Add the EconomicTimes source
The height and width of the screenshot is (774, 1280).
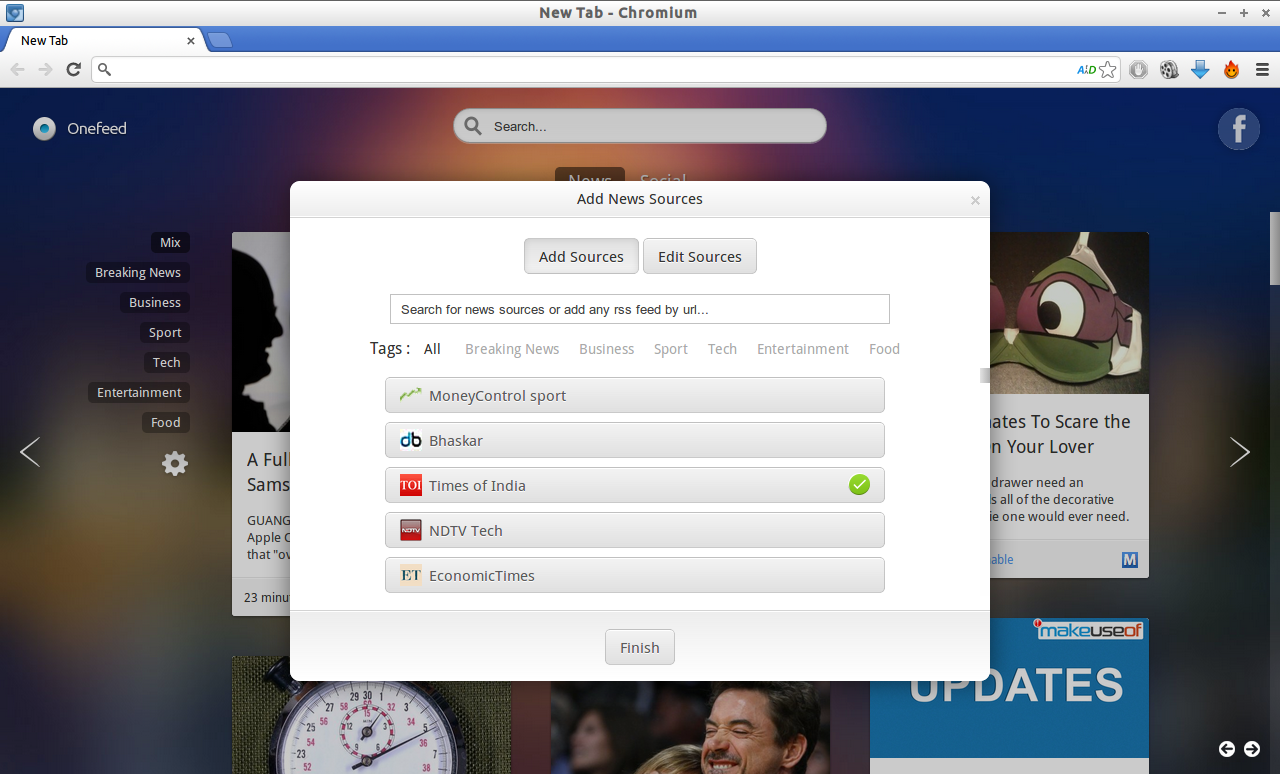[635, 575]
